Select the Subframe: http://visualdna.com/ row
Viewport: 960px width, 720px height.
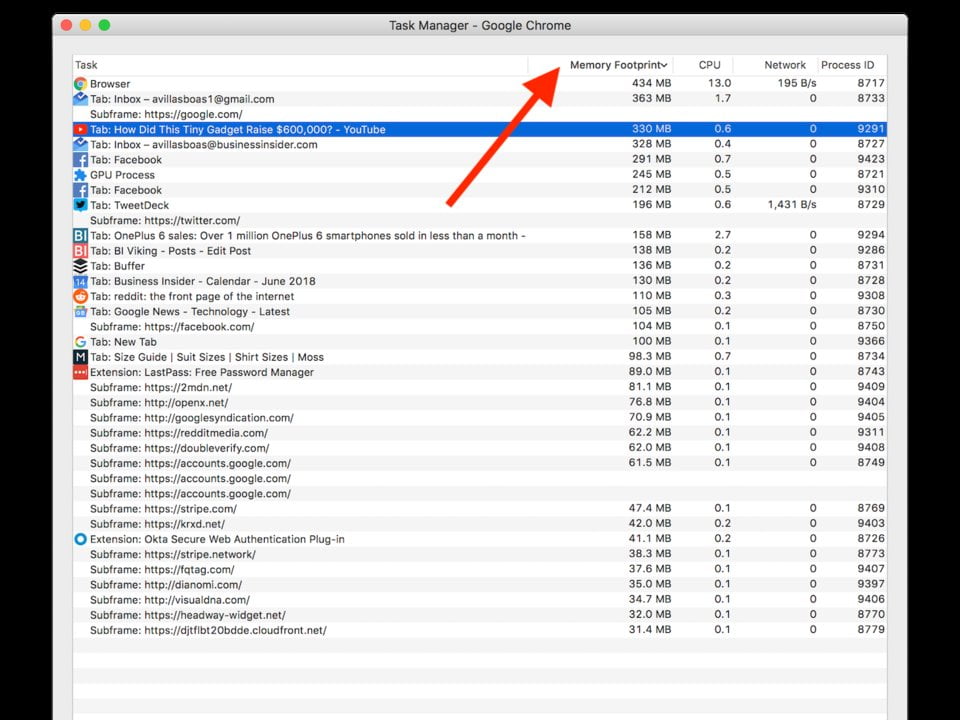point(479,600)
